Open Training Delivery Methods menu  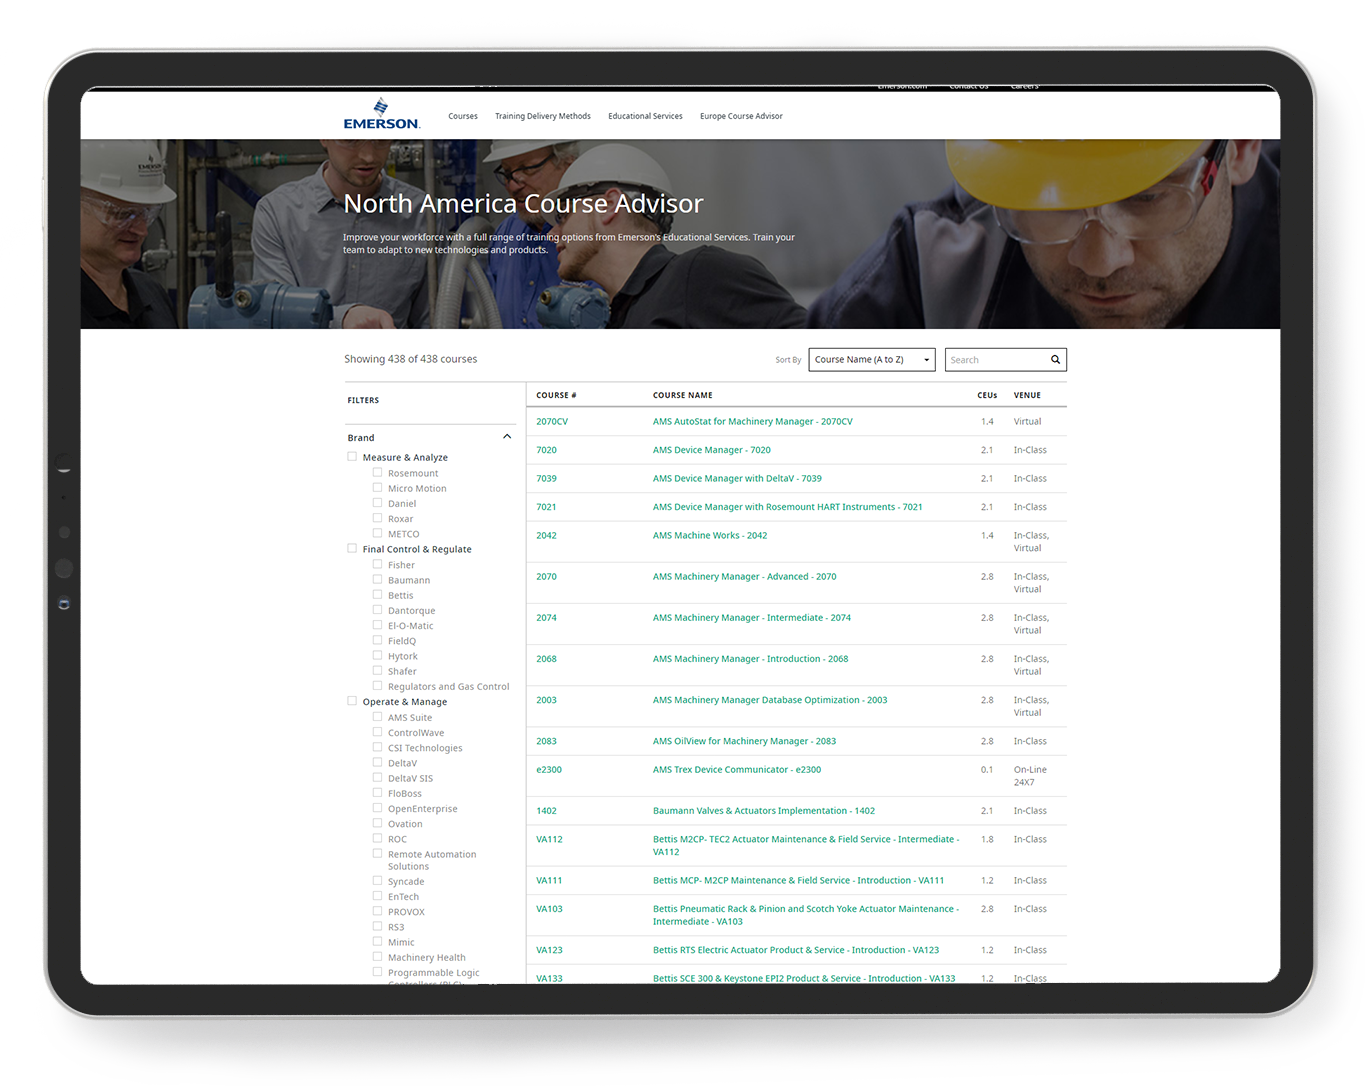[543, 117]
